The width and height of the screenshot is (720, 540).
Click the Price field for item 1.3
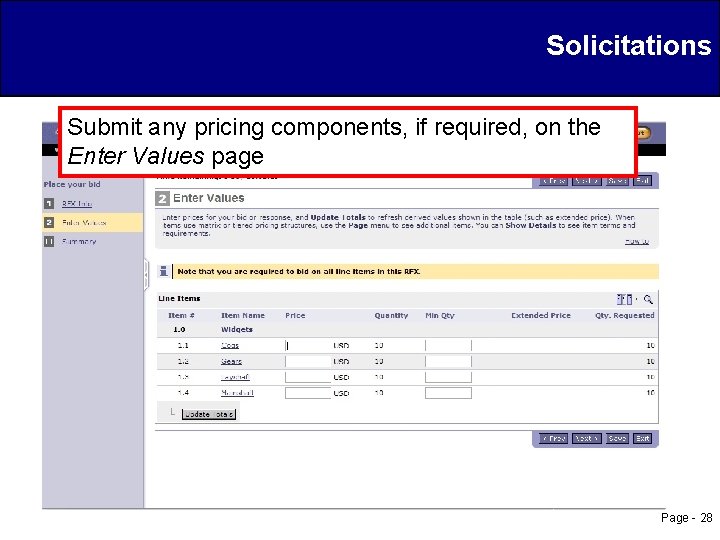[308, 377]
